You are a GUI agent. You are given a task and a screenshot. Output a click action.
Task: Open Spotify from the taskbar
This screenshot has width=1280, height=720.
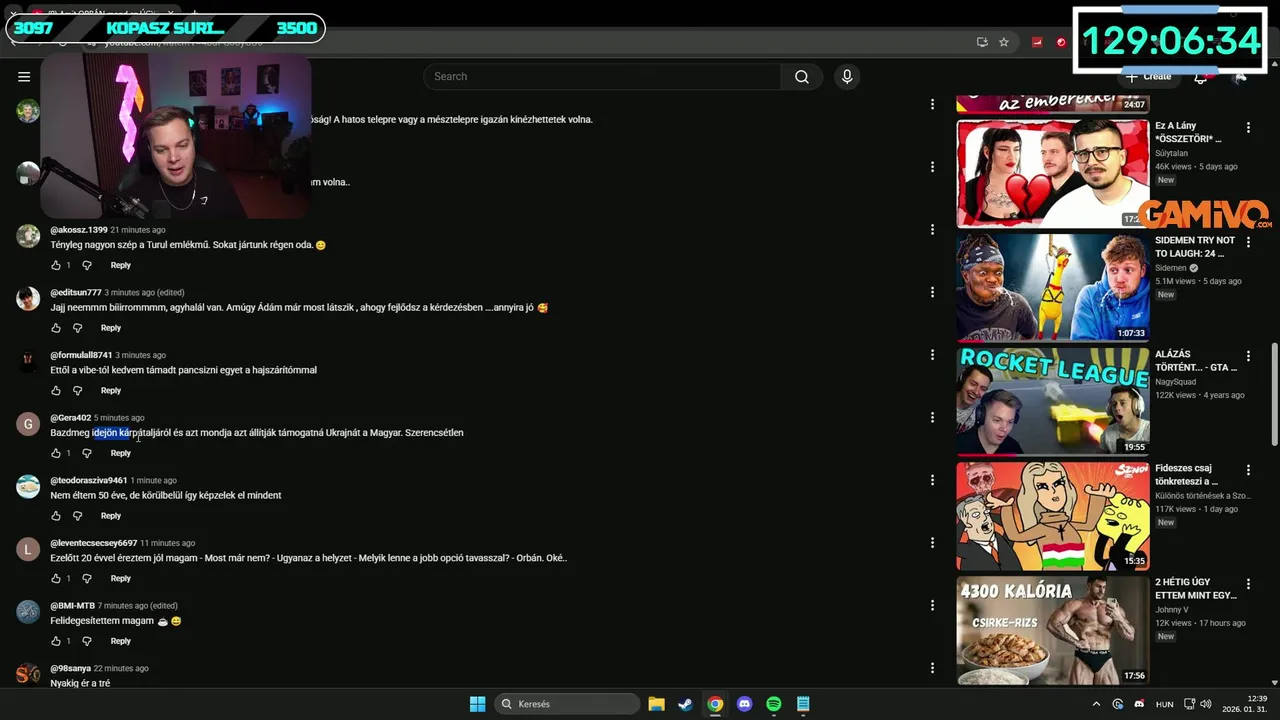coord(773,704)
